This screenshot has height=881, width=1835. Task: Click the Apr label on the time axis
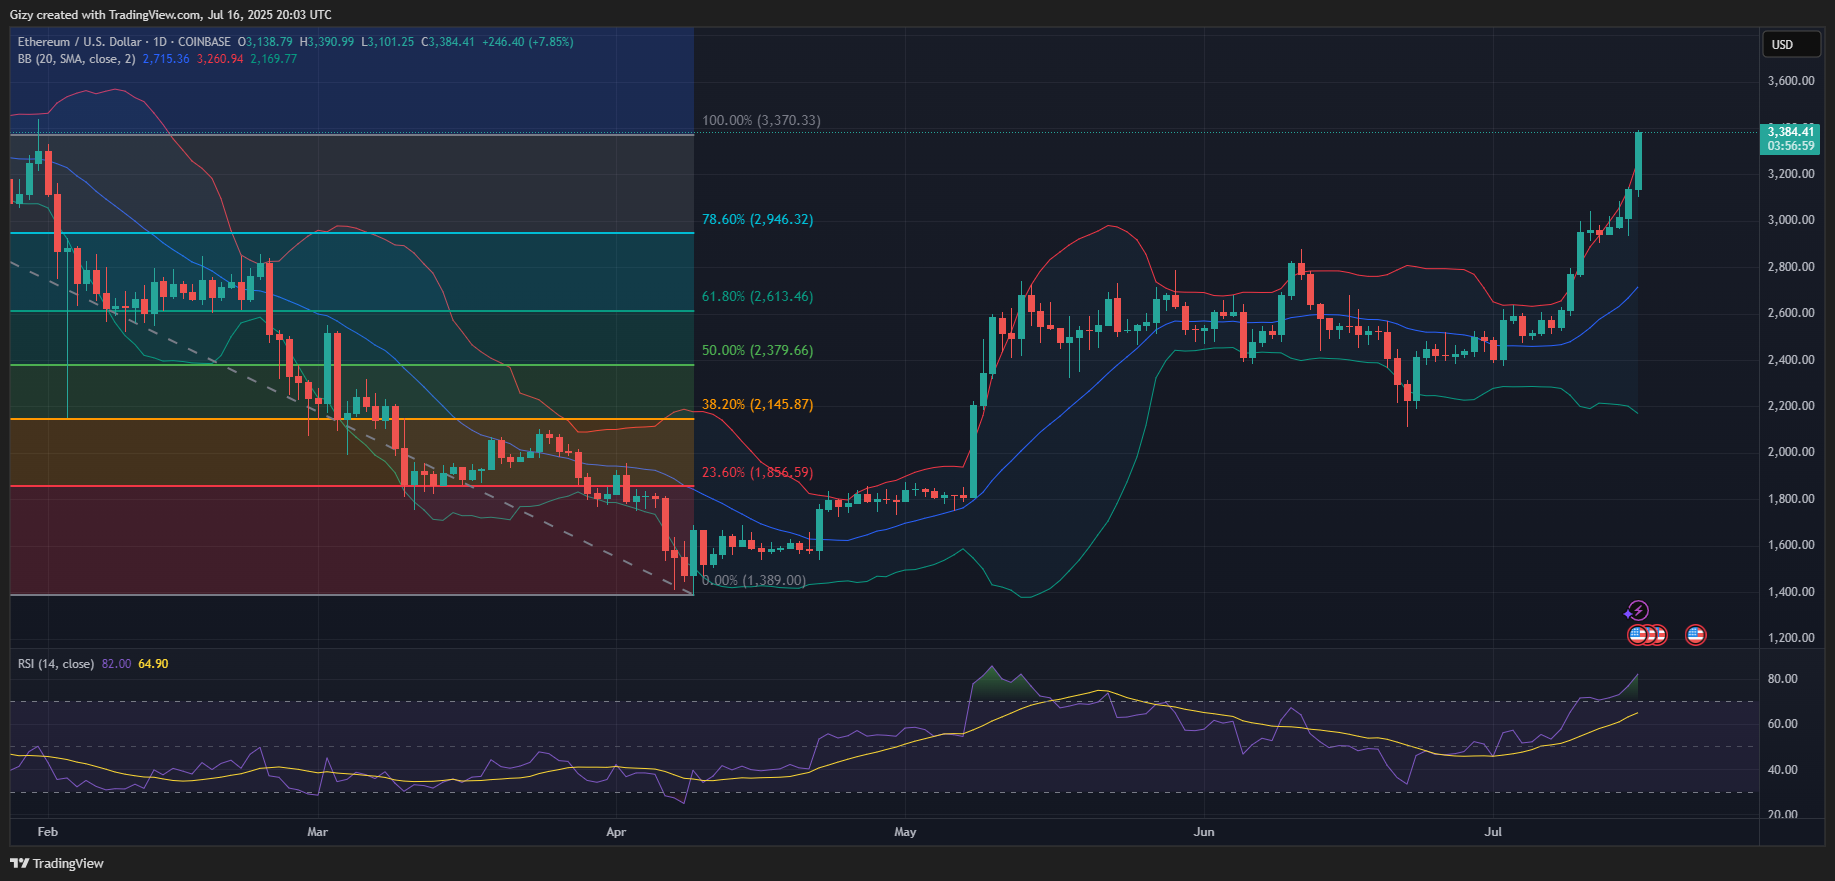[x=616, y=832]
